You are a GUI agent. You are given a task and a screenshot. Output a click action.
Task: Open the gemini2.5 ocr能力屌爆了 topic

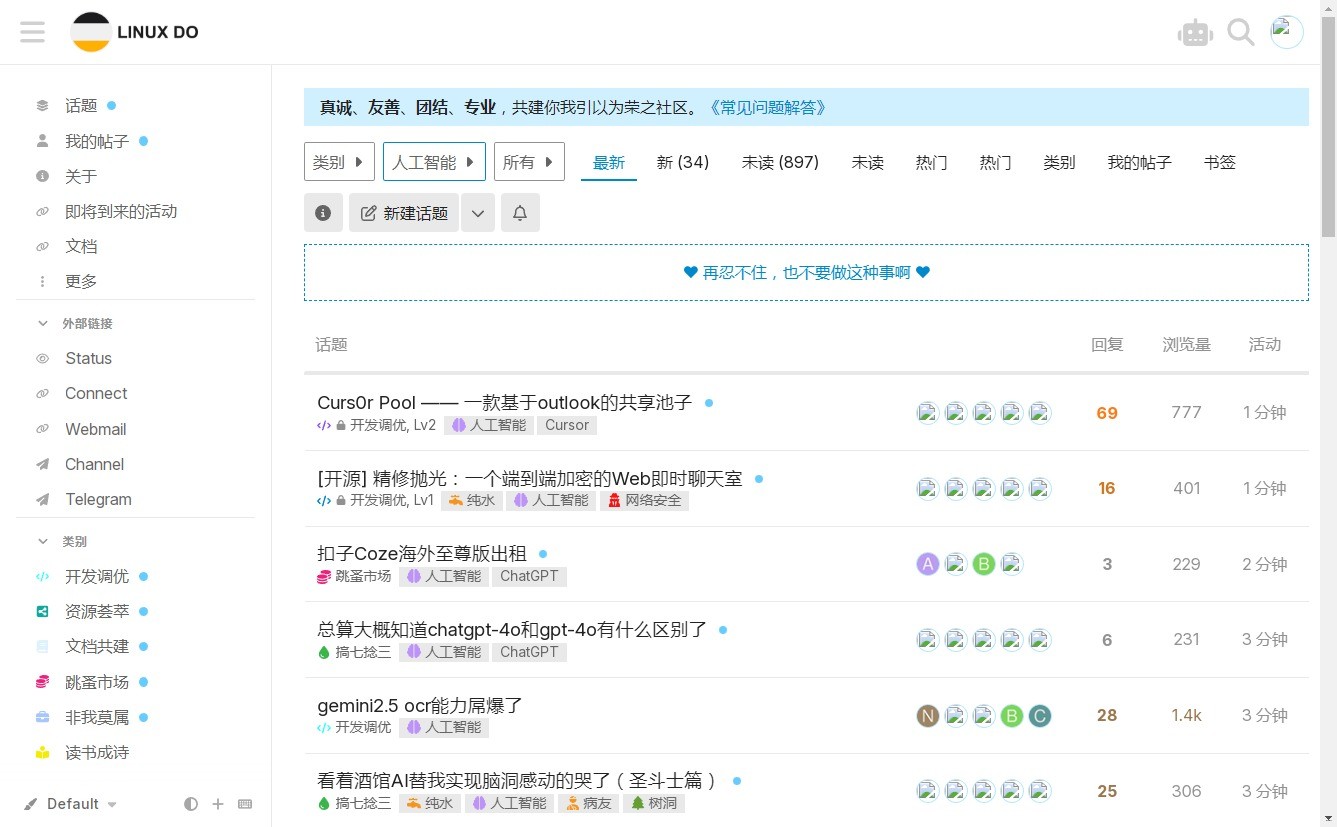point(420,705)
